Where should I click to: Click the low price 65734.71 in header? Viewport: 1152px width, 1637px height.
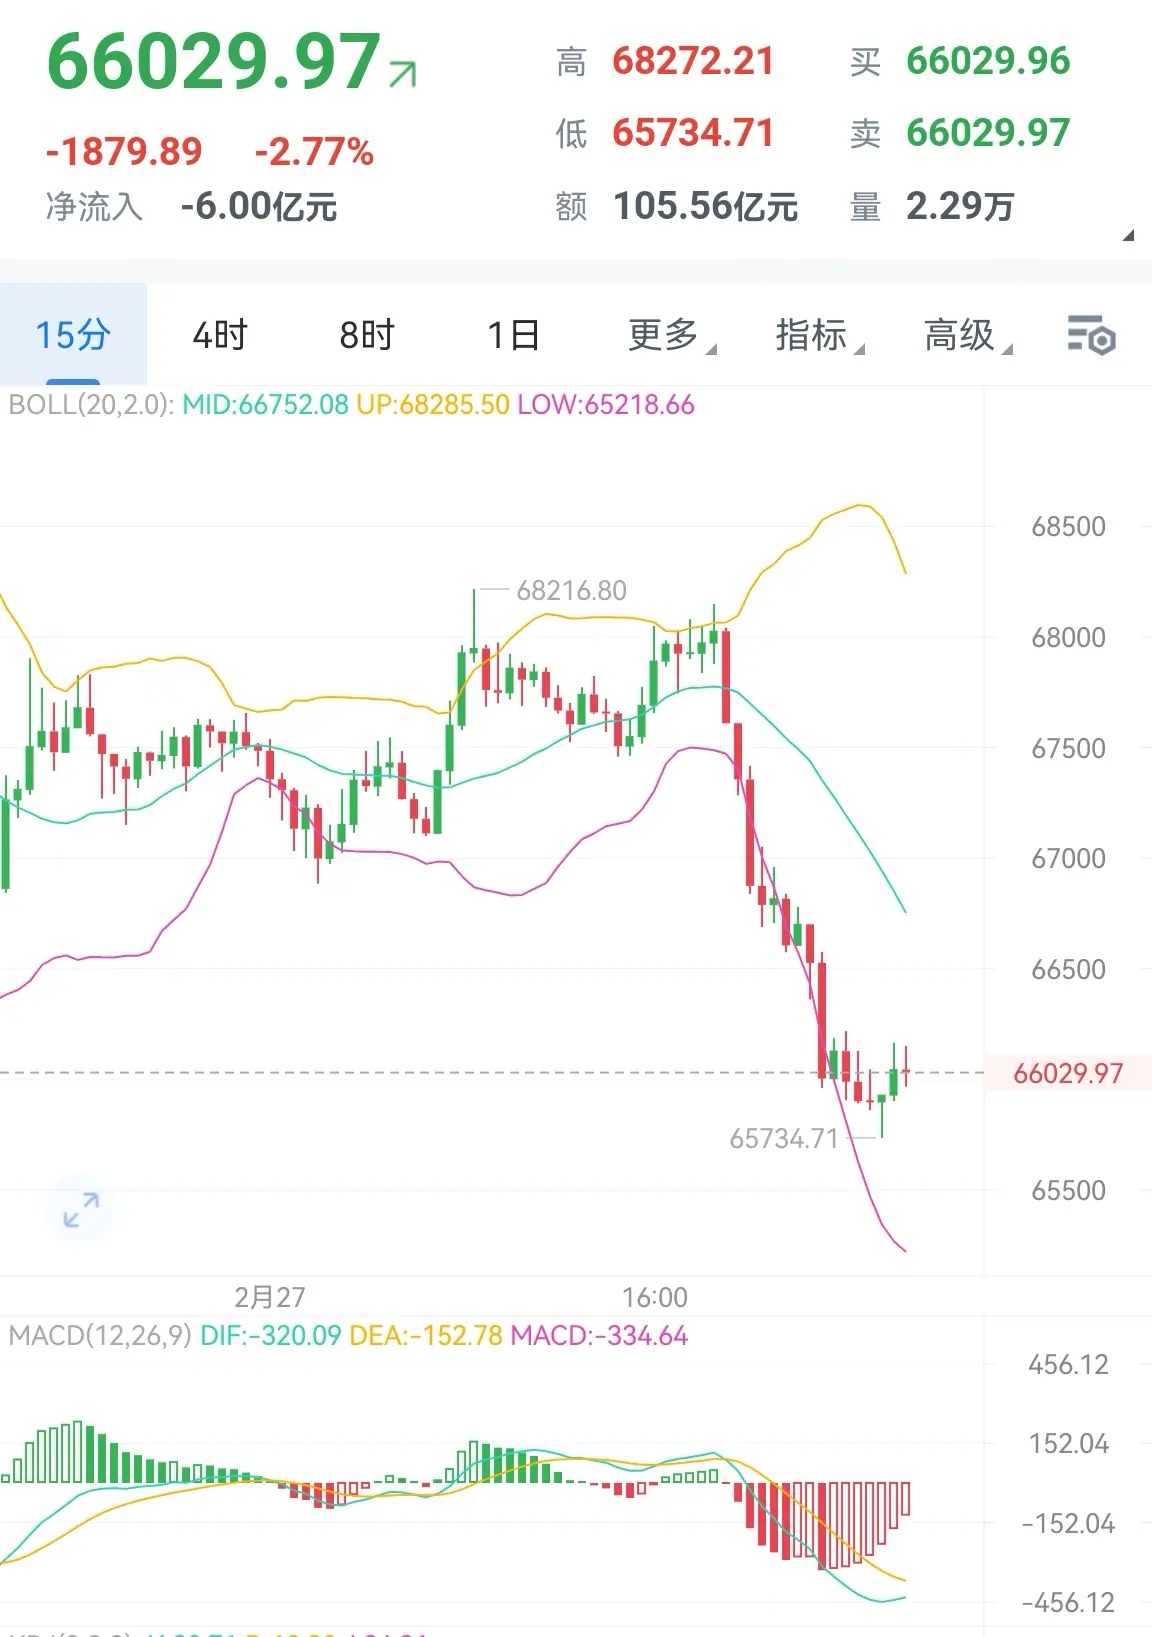pyautogui.click(x=693, y=133)
